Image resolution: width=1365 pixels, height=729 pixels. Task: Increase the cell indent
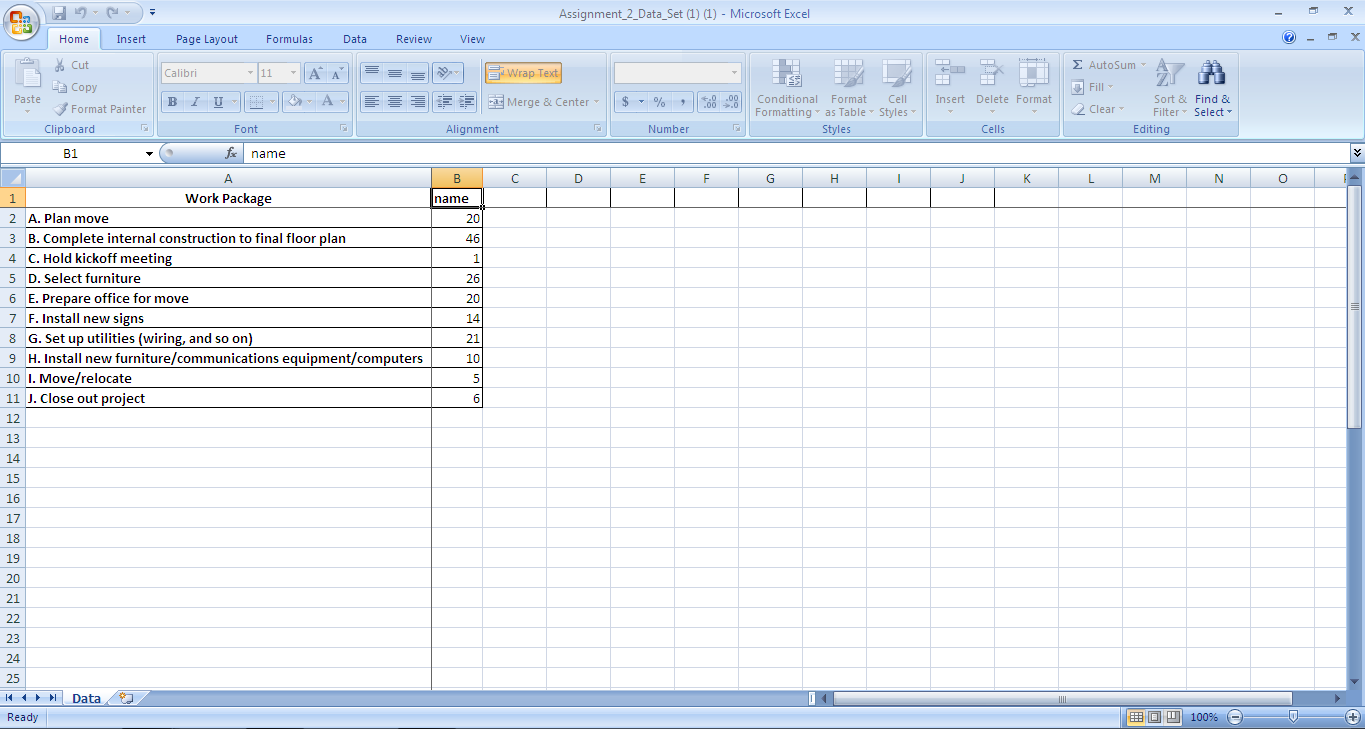click(x=466, y=102)
